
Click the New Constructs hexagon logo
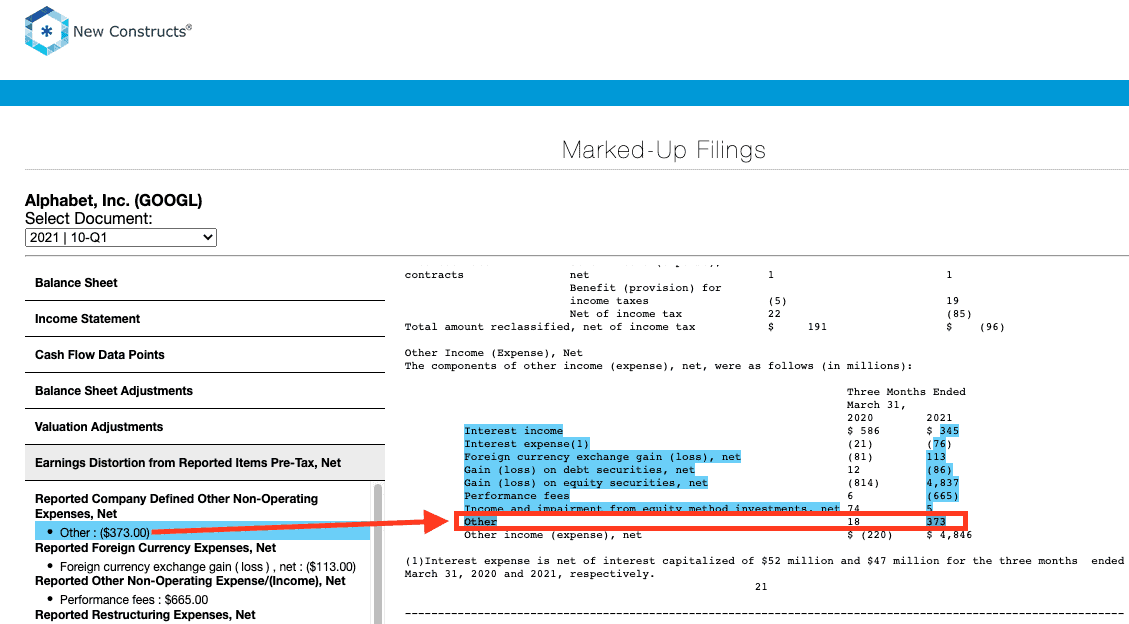pos(47,31)
